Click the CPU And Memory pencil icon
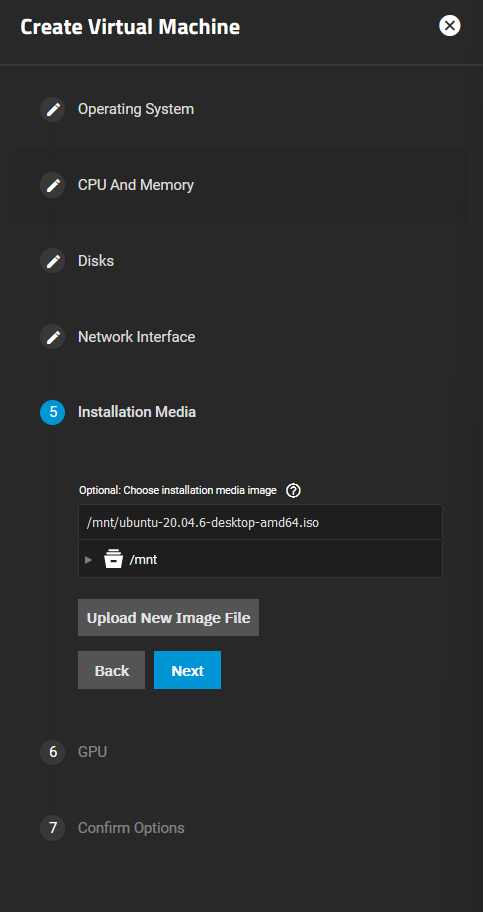 [x=52, y=186]
